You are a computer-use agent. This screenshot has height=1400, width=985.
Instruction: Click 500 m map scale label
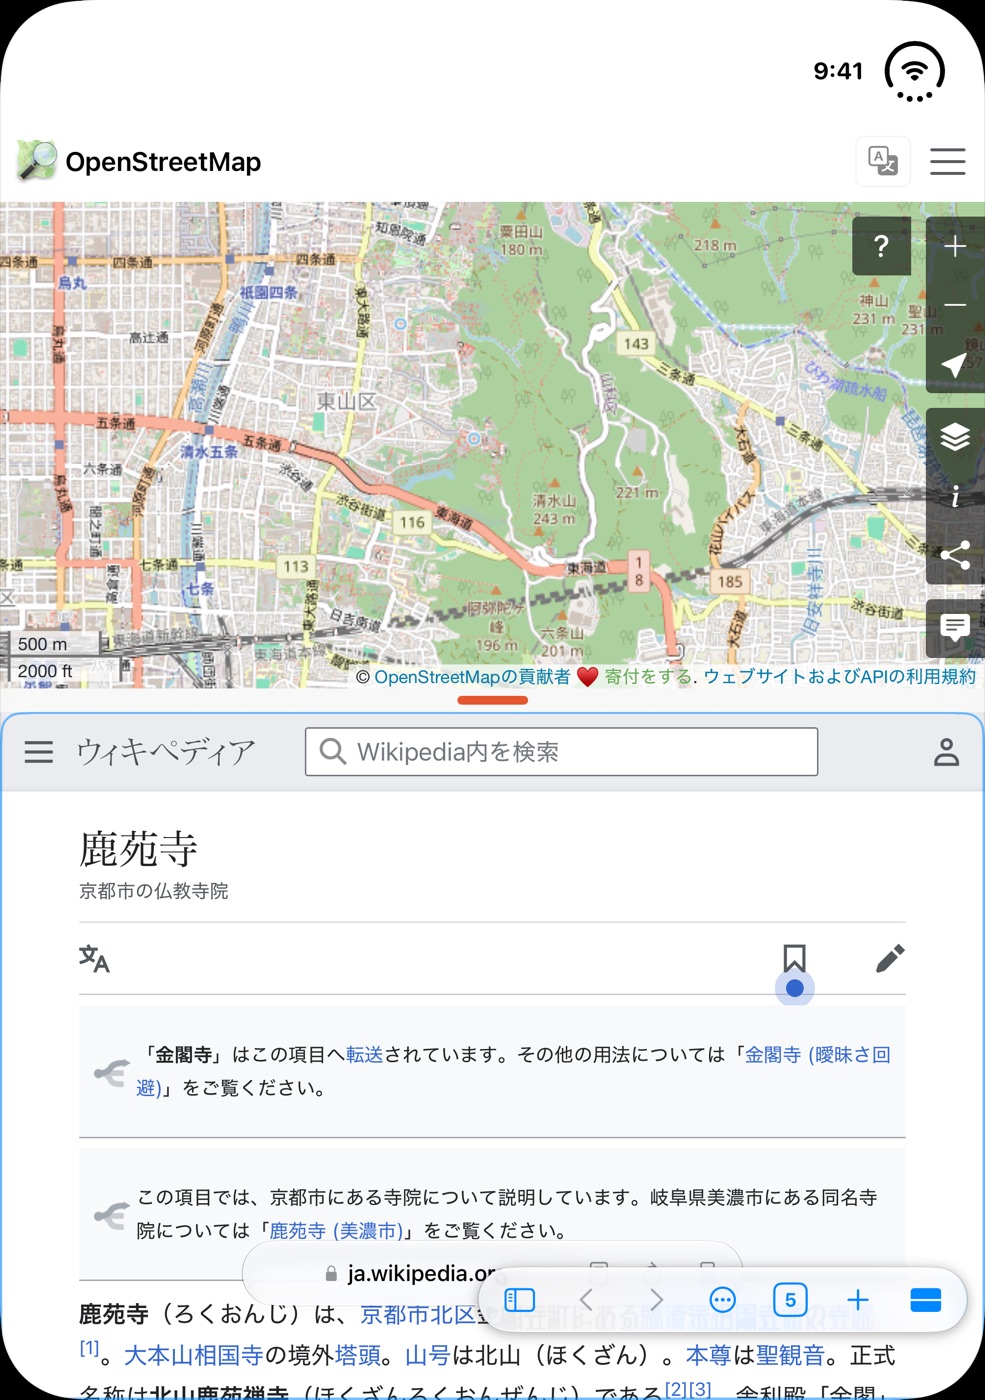(x=42, y=645)
